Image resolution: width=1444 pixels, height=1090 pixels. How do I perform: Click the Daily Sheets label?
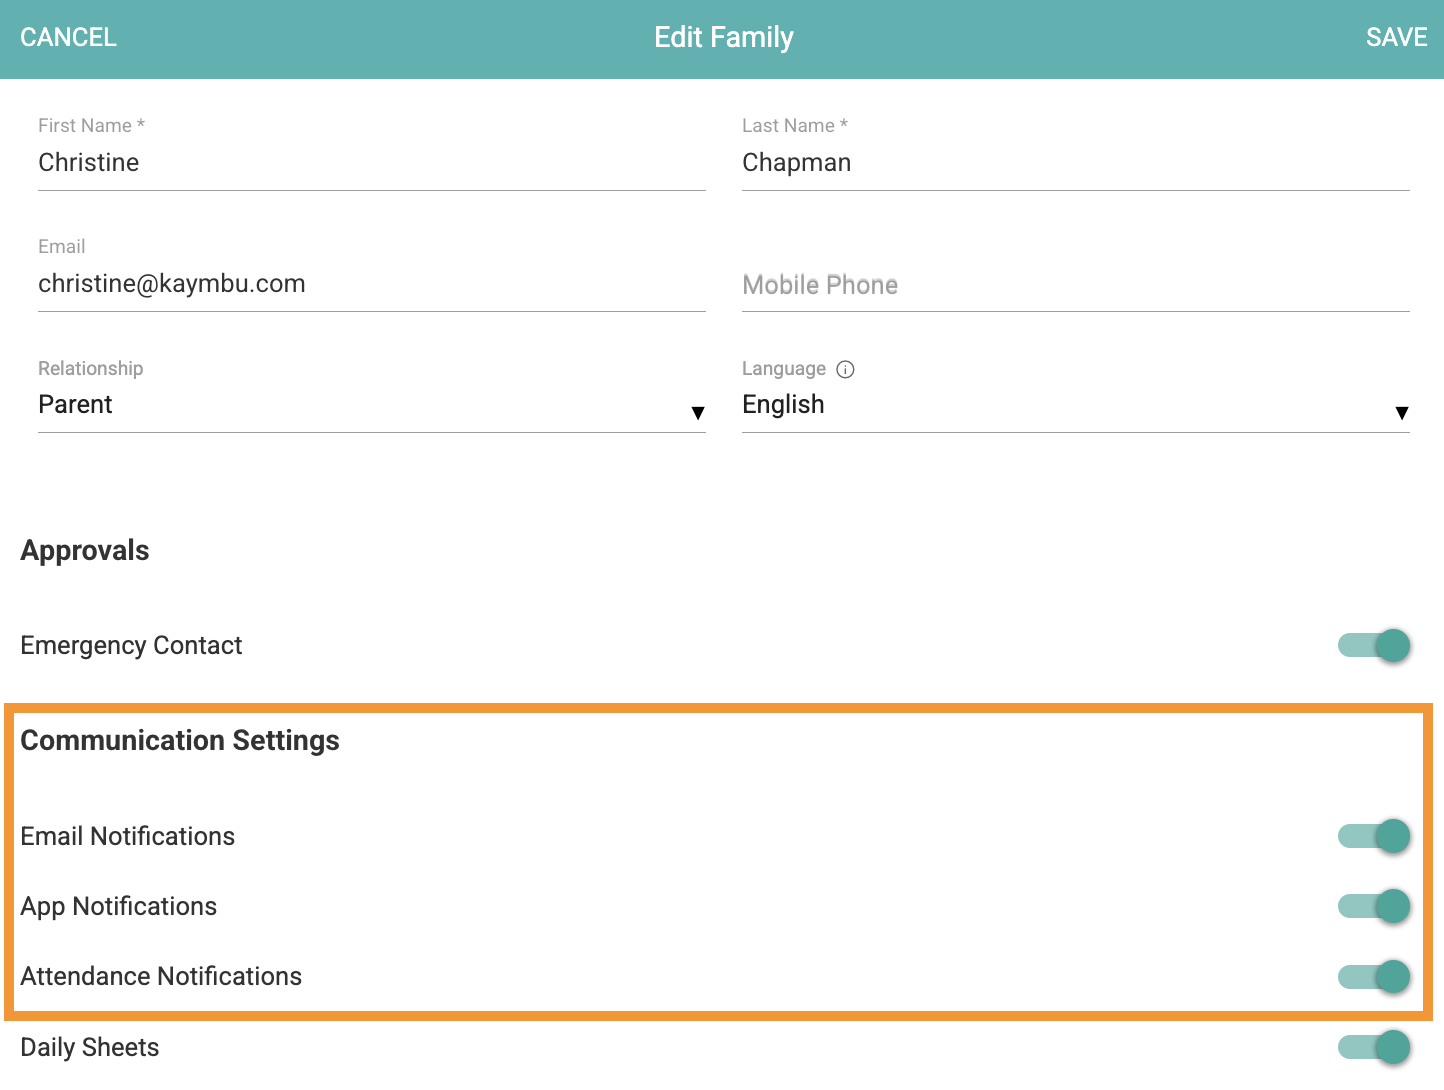[x=90, y=1047]
